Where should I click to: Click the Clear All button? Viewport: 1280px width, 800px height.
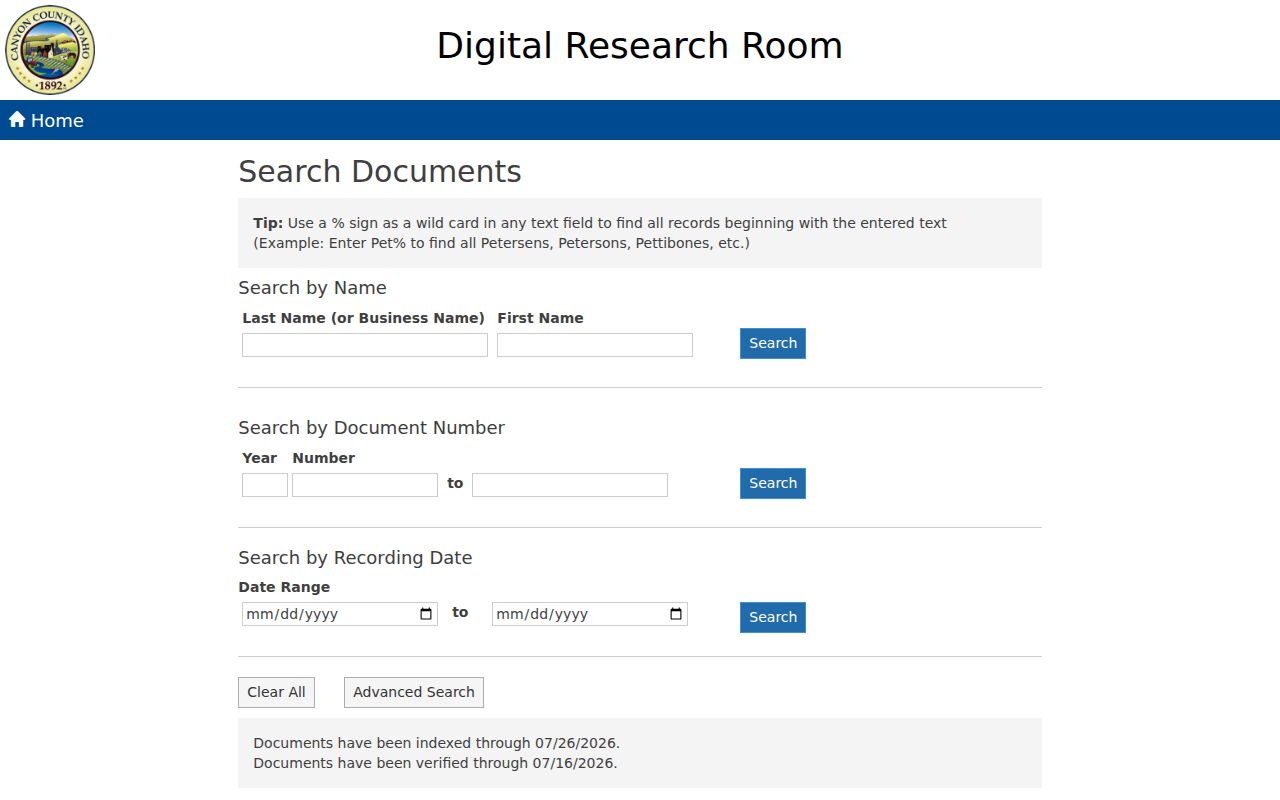click(276, 692)
